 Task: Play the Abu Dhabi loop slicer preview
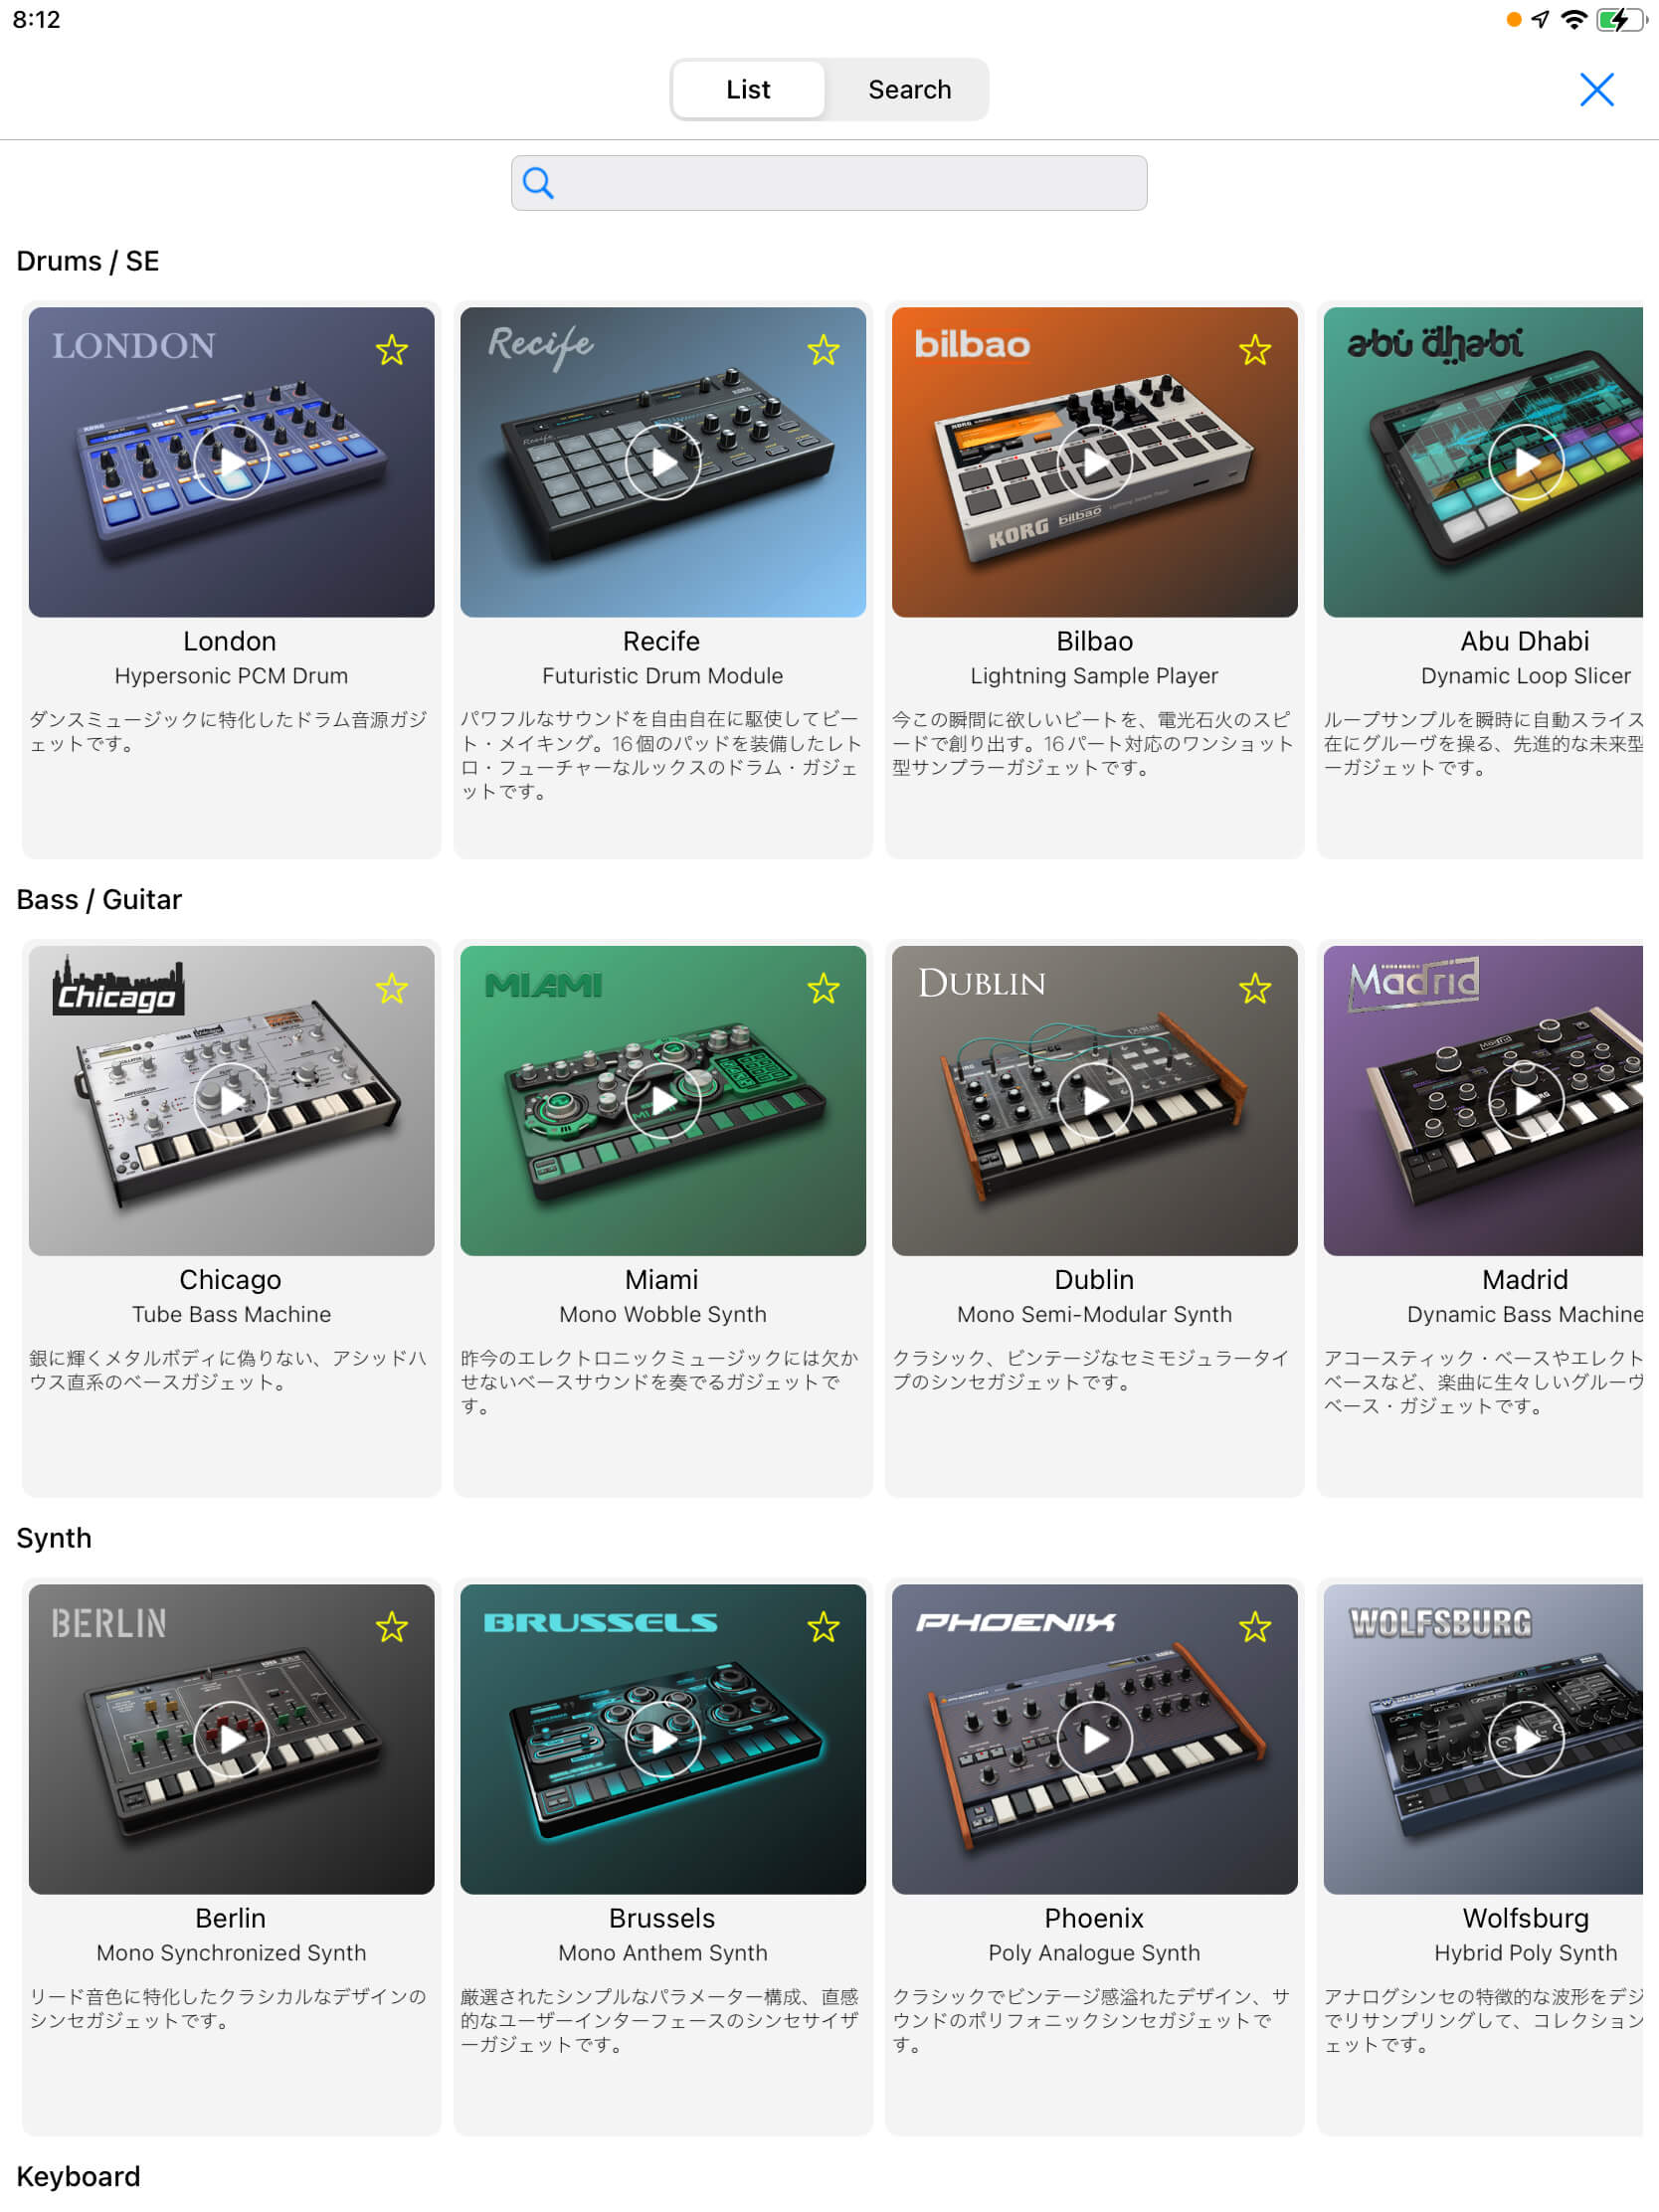[x=1526, y=462]
